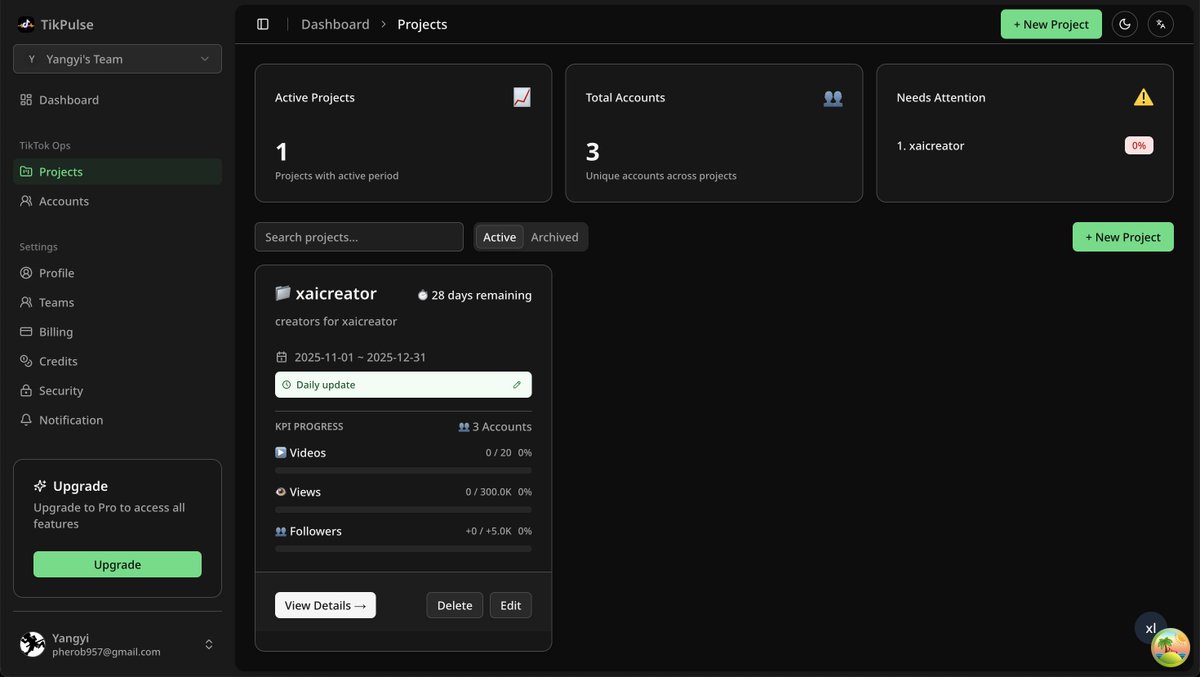The height and width of the screenshot is (677, 1200).
Task: Toggle the sidebar panel icon
Action: [x=263, y=24]
